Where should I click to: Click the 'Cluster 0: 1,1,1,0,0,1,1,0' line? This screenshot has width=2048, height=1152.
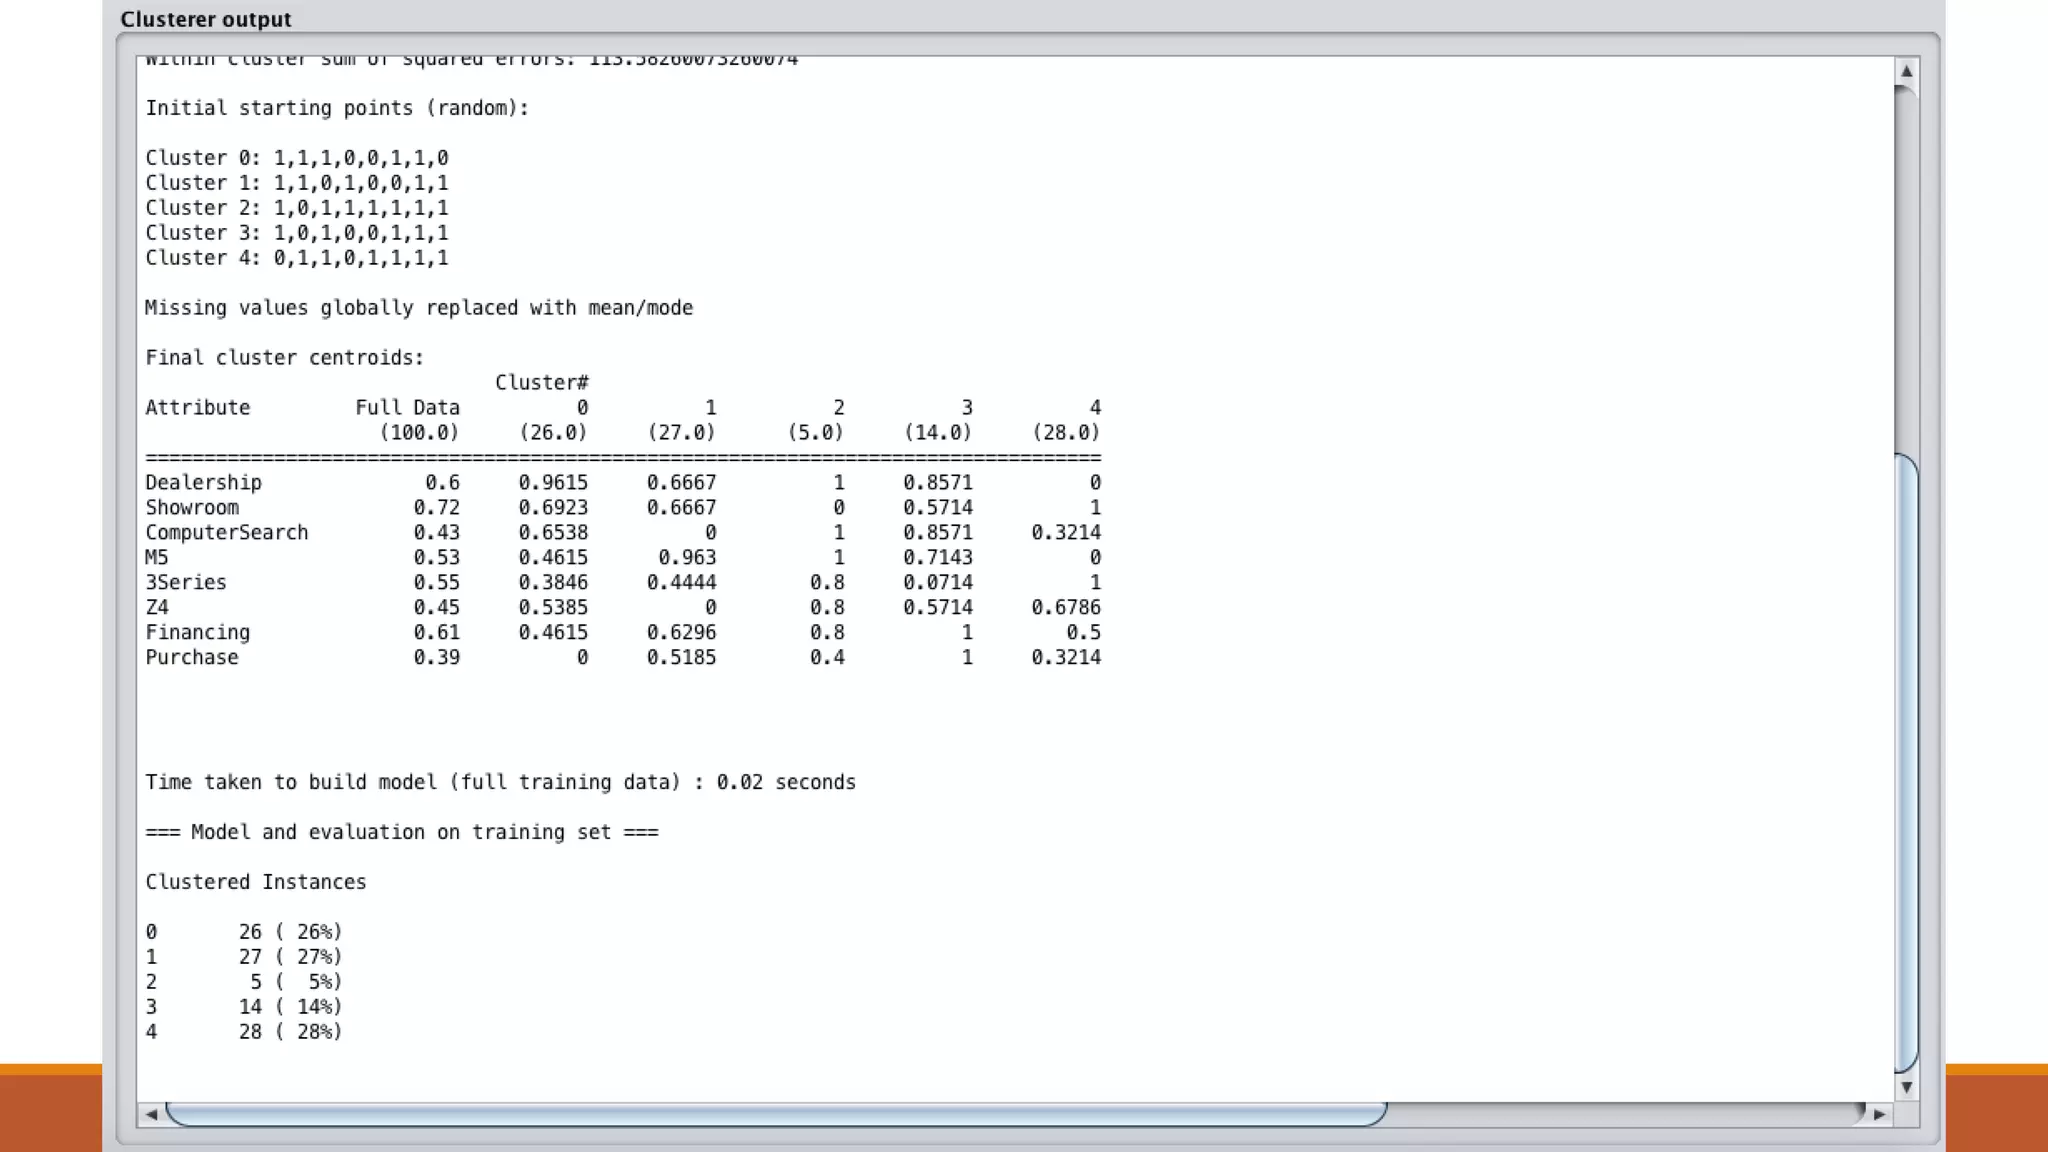297,158
